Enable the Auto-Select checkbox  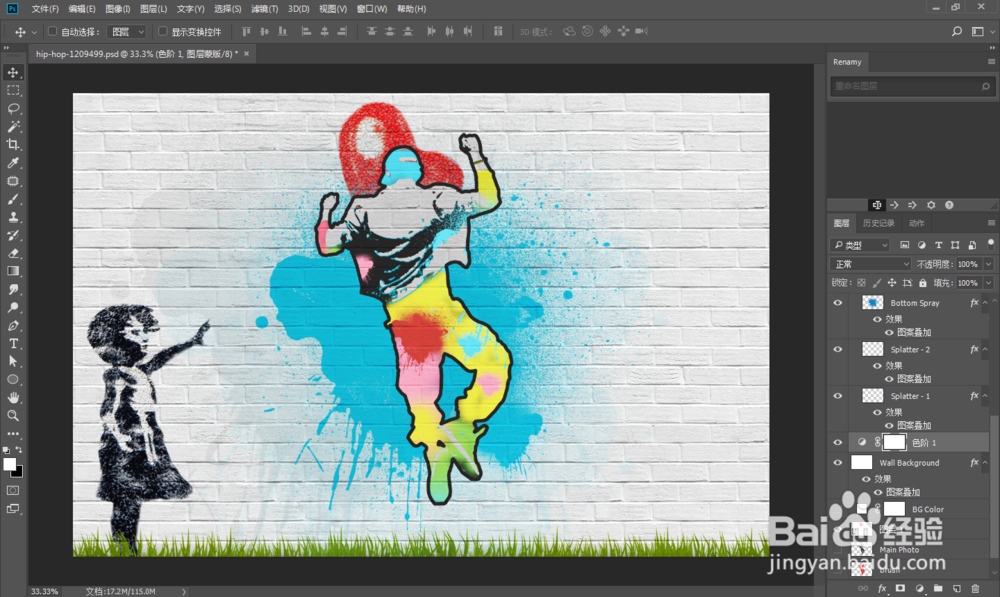pyautogui.click(x=53, y=31)
